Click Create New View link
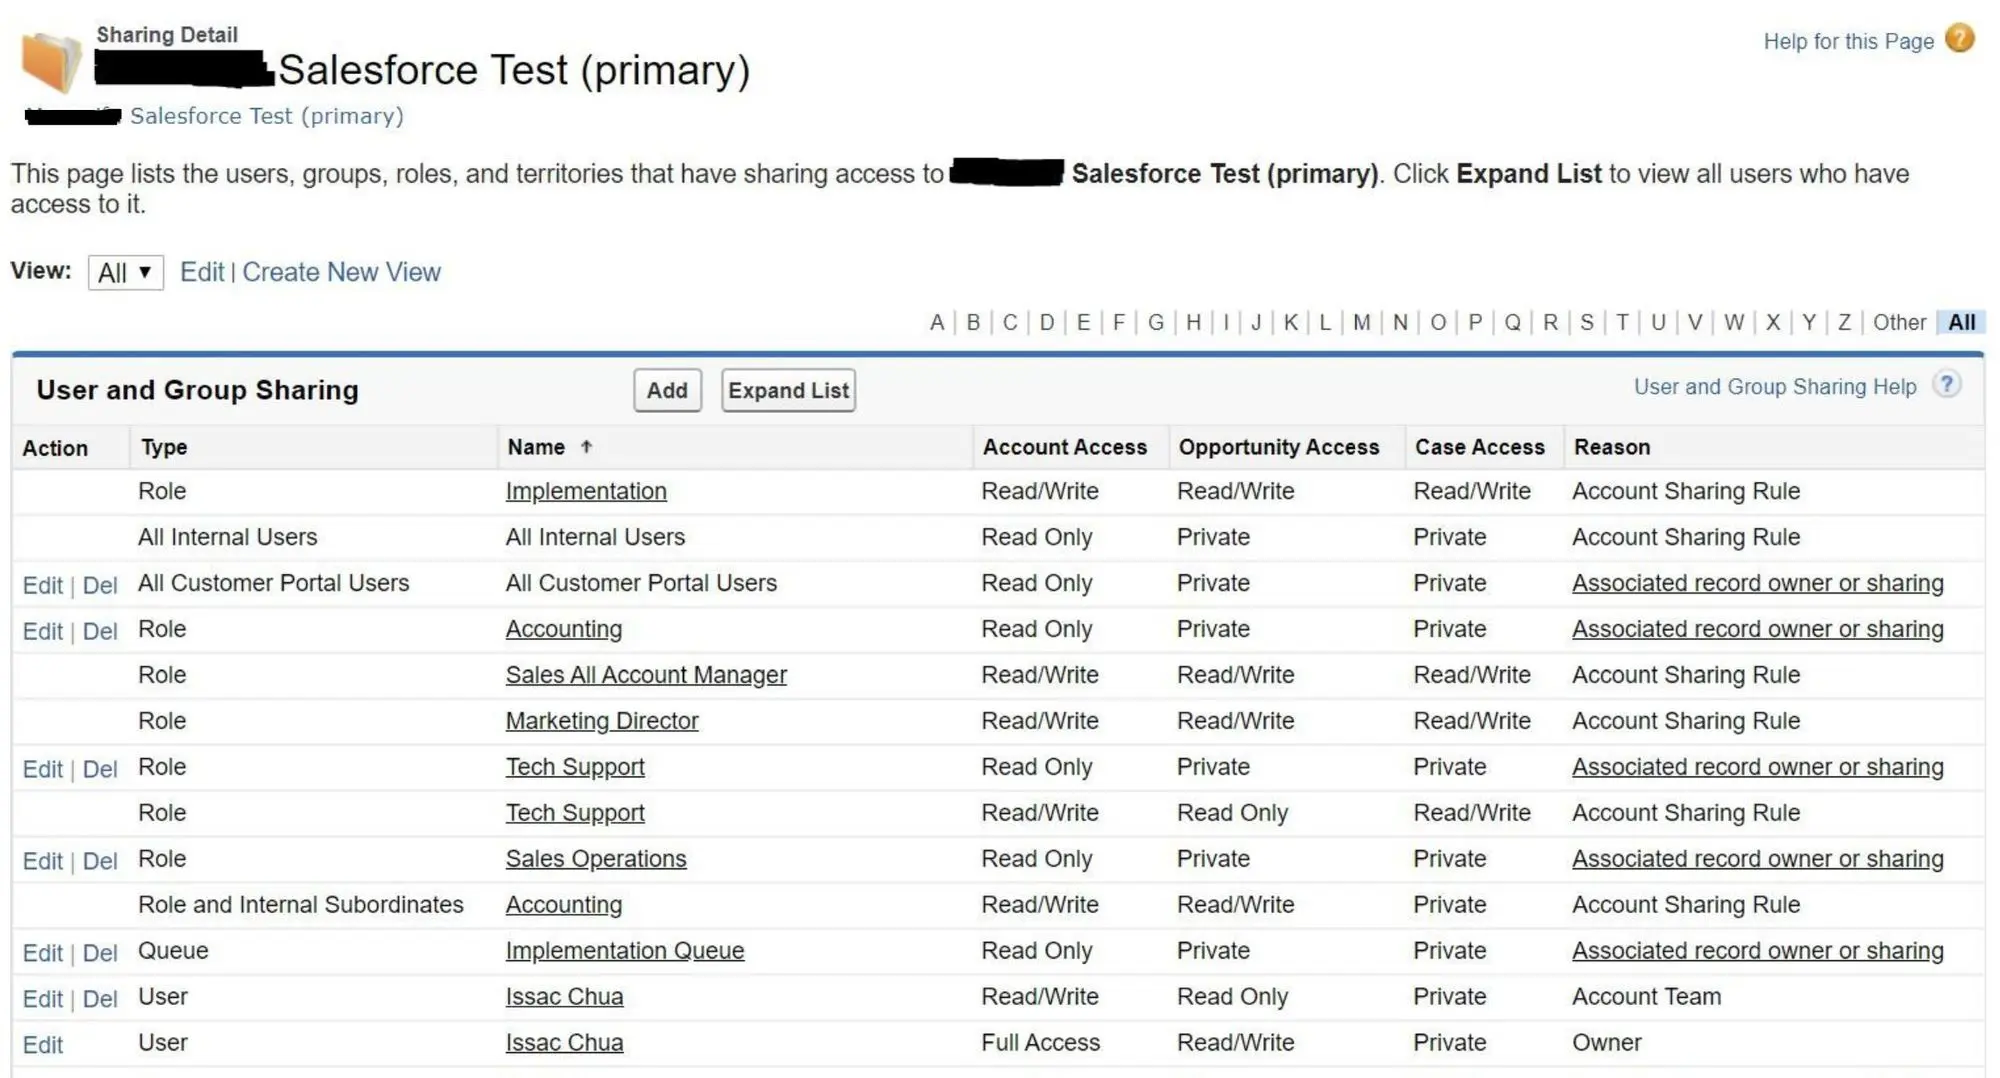 tap(341, 272)
